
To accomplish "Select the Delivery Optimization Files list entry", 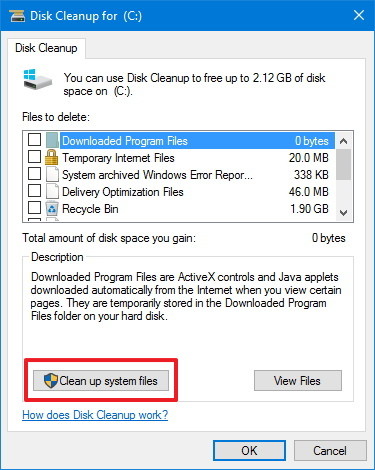I will click(x=179, y=192).
